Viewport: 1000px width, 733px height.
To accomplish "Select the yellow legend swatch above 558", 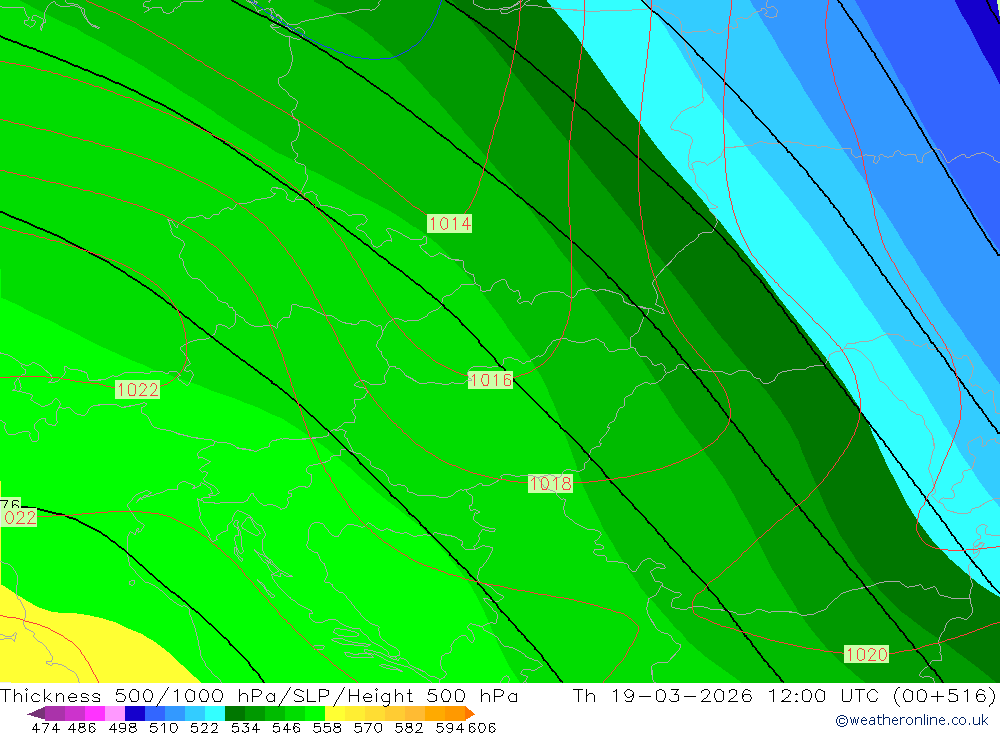I will point(335,713).
